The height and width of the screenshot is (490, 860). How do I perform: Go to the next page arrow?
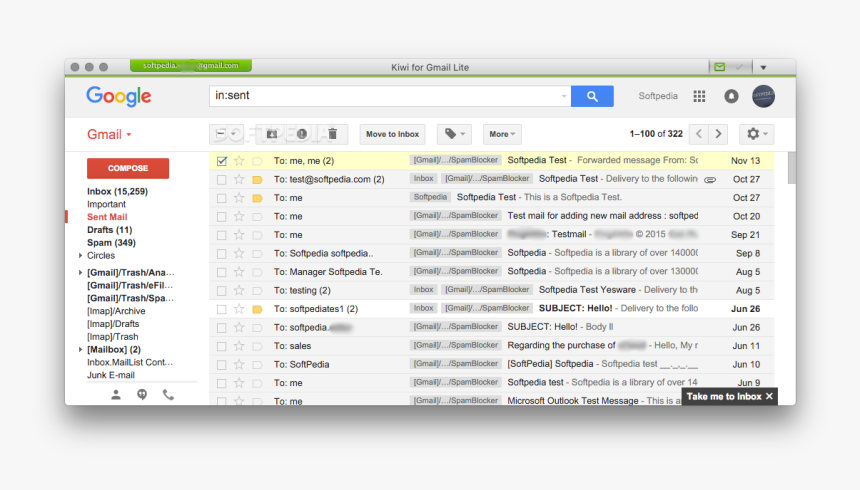click(718, 134)
